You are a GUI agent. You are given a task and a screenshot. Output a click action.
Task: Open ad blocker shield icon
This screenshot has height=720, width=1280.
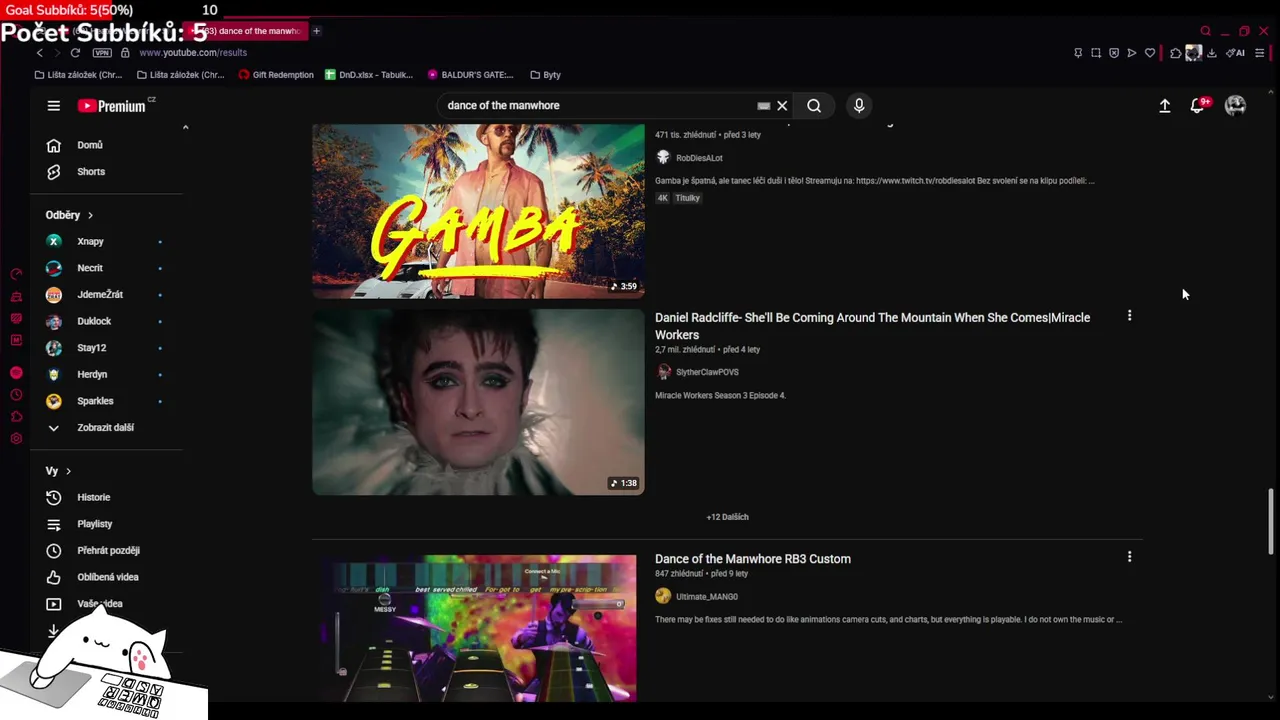pos(1114,53)
